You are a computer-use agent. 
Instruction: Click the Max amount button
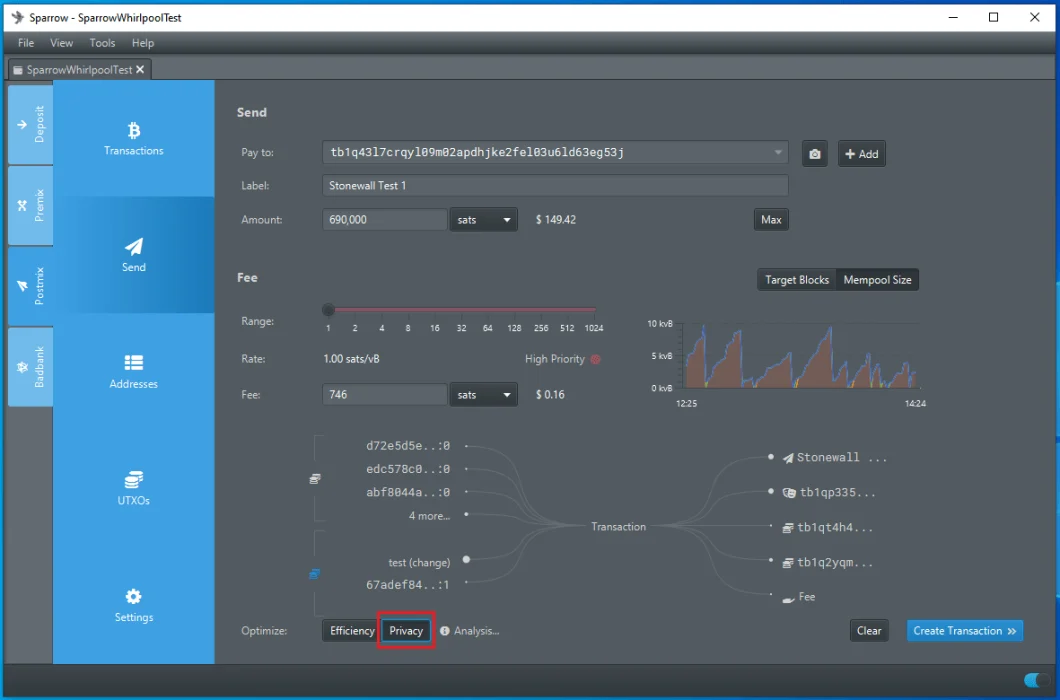771,220
